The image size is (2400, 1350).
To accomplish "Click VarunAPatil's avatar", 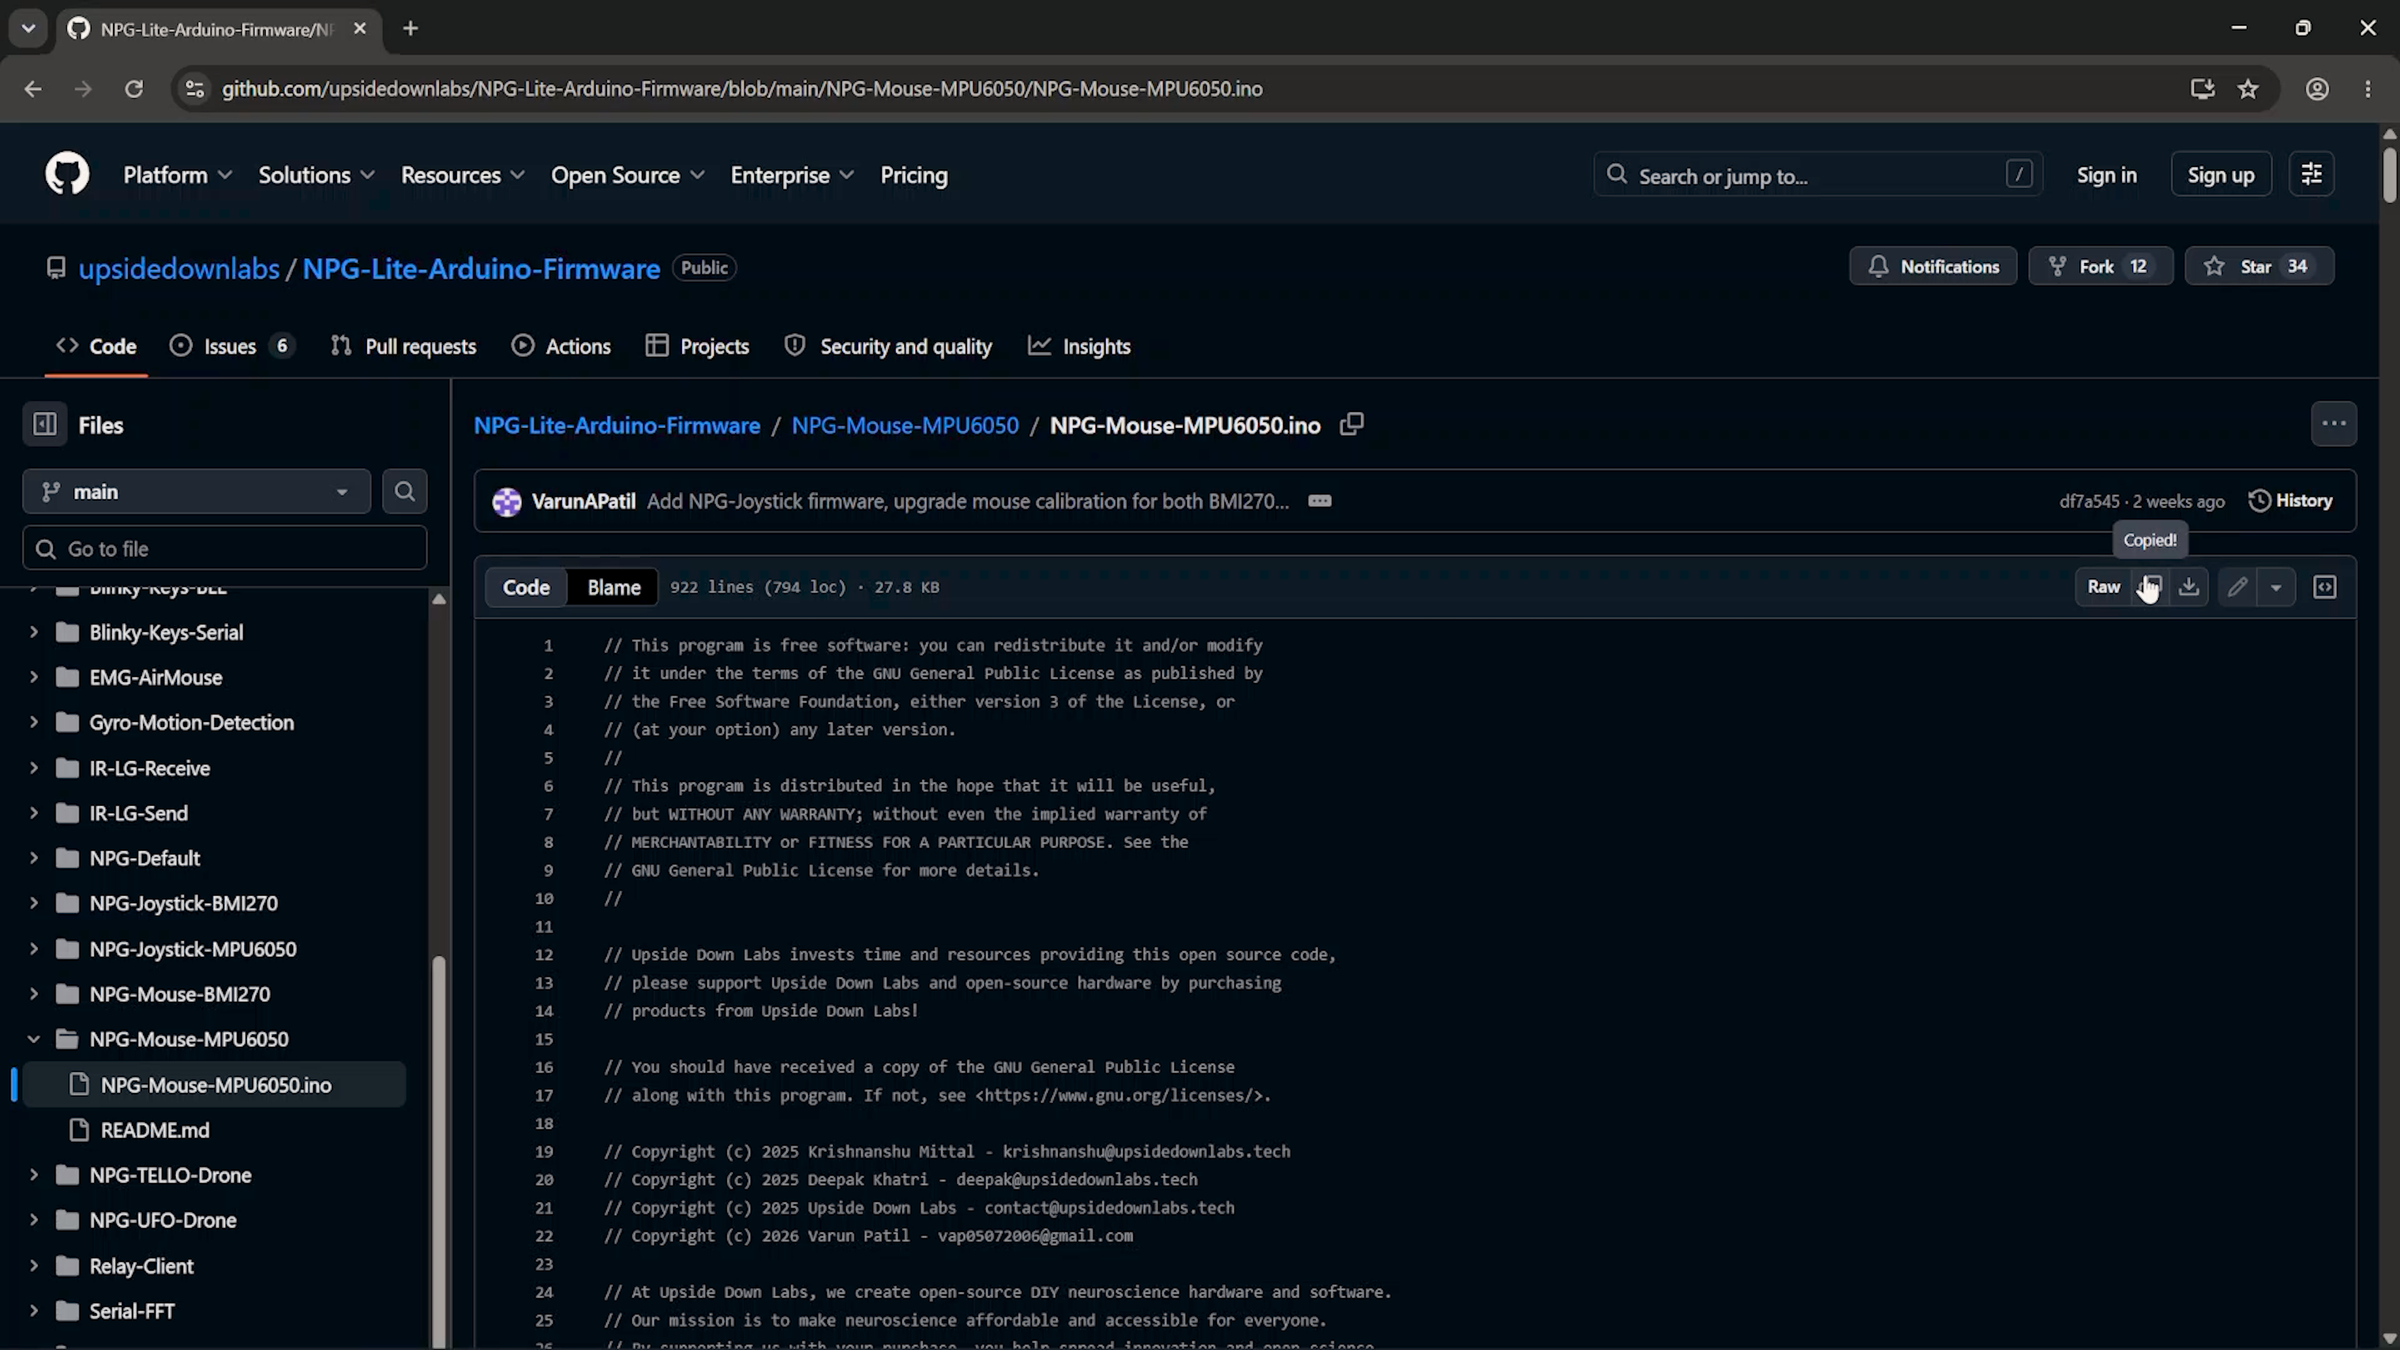I will click(507, 501).
